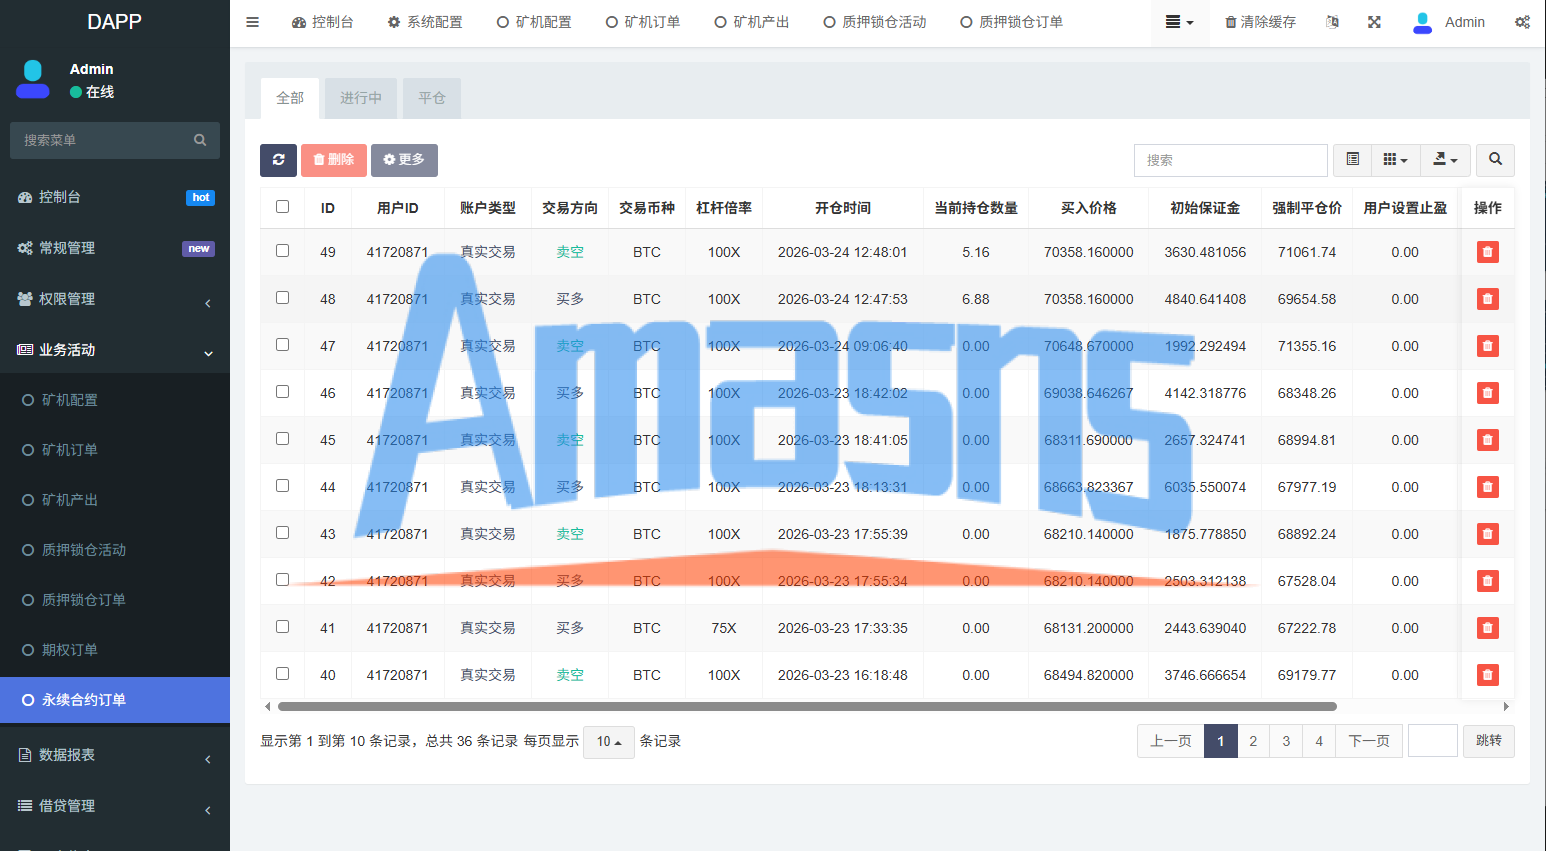
Task: Click the search icon in sidebar menu search
Action: click(200, 140)
